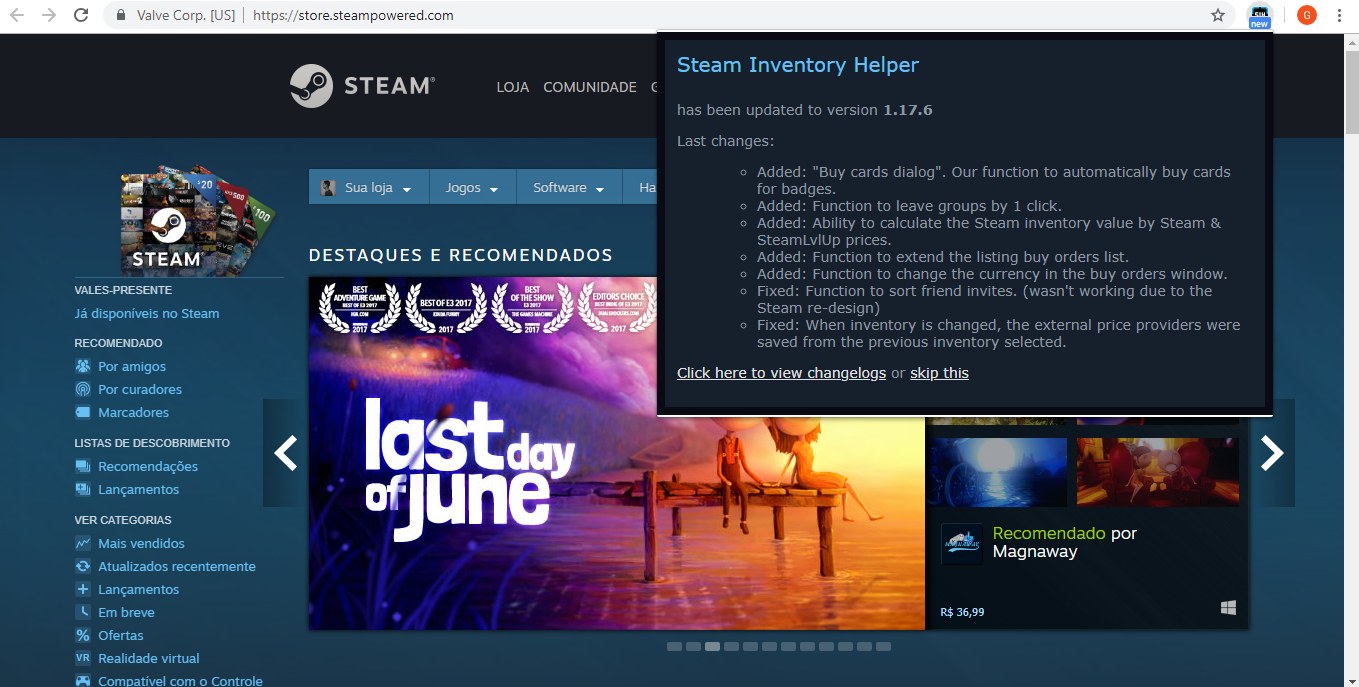Click the Realidade virtual VR icon
Screen dimensions: 1359x687
click(83, 658)
